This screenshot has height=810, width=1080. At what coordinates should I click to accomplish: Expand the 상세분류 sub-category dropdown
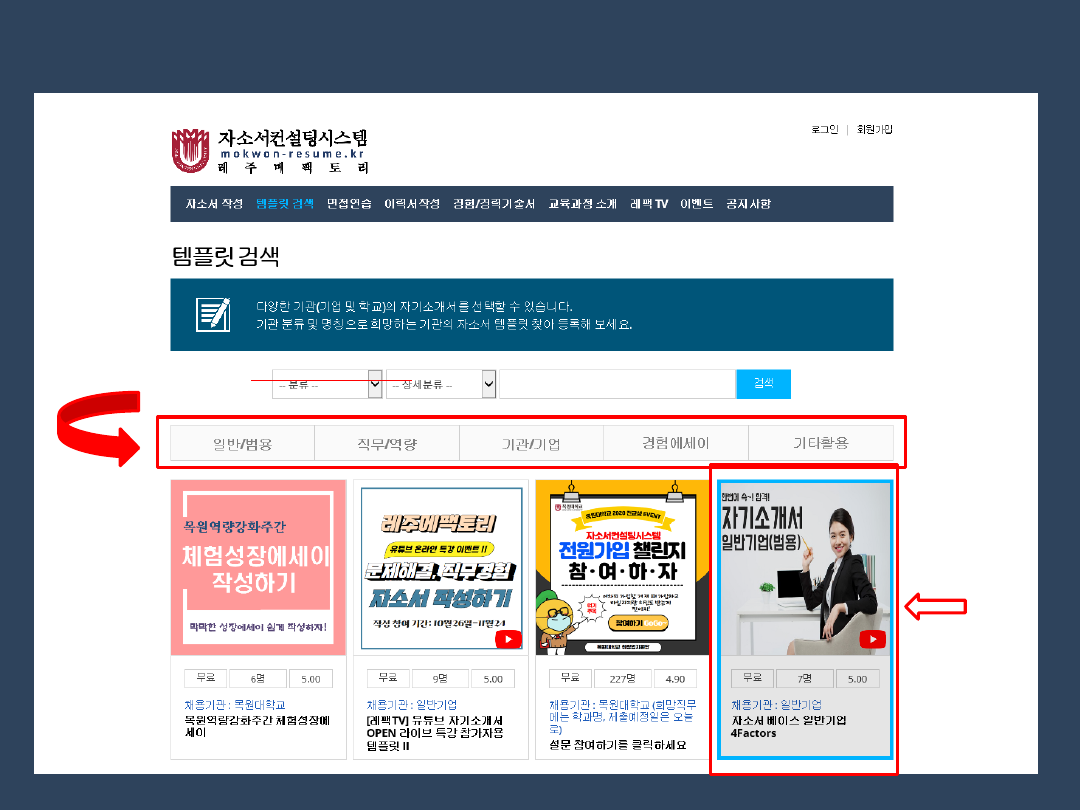point(441,384)
